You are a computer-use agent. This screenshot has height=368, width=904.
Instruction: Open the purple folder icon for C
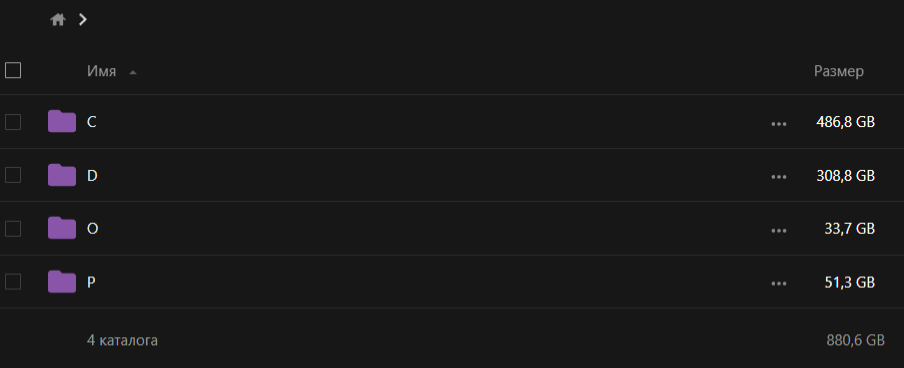click(x=62, y=121)
